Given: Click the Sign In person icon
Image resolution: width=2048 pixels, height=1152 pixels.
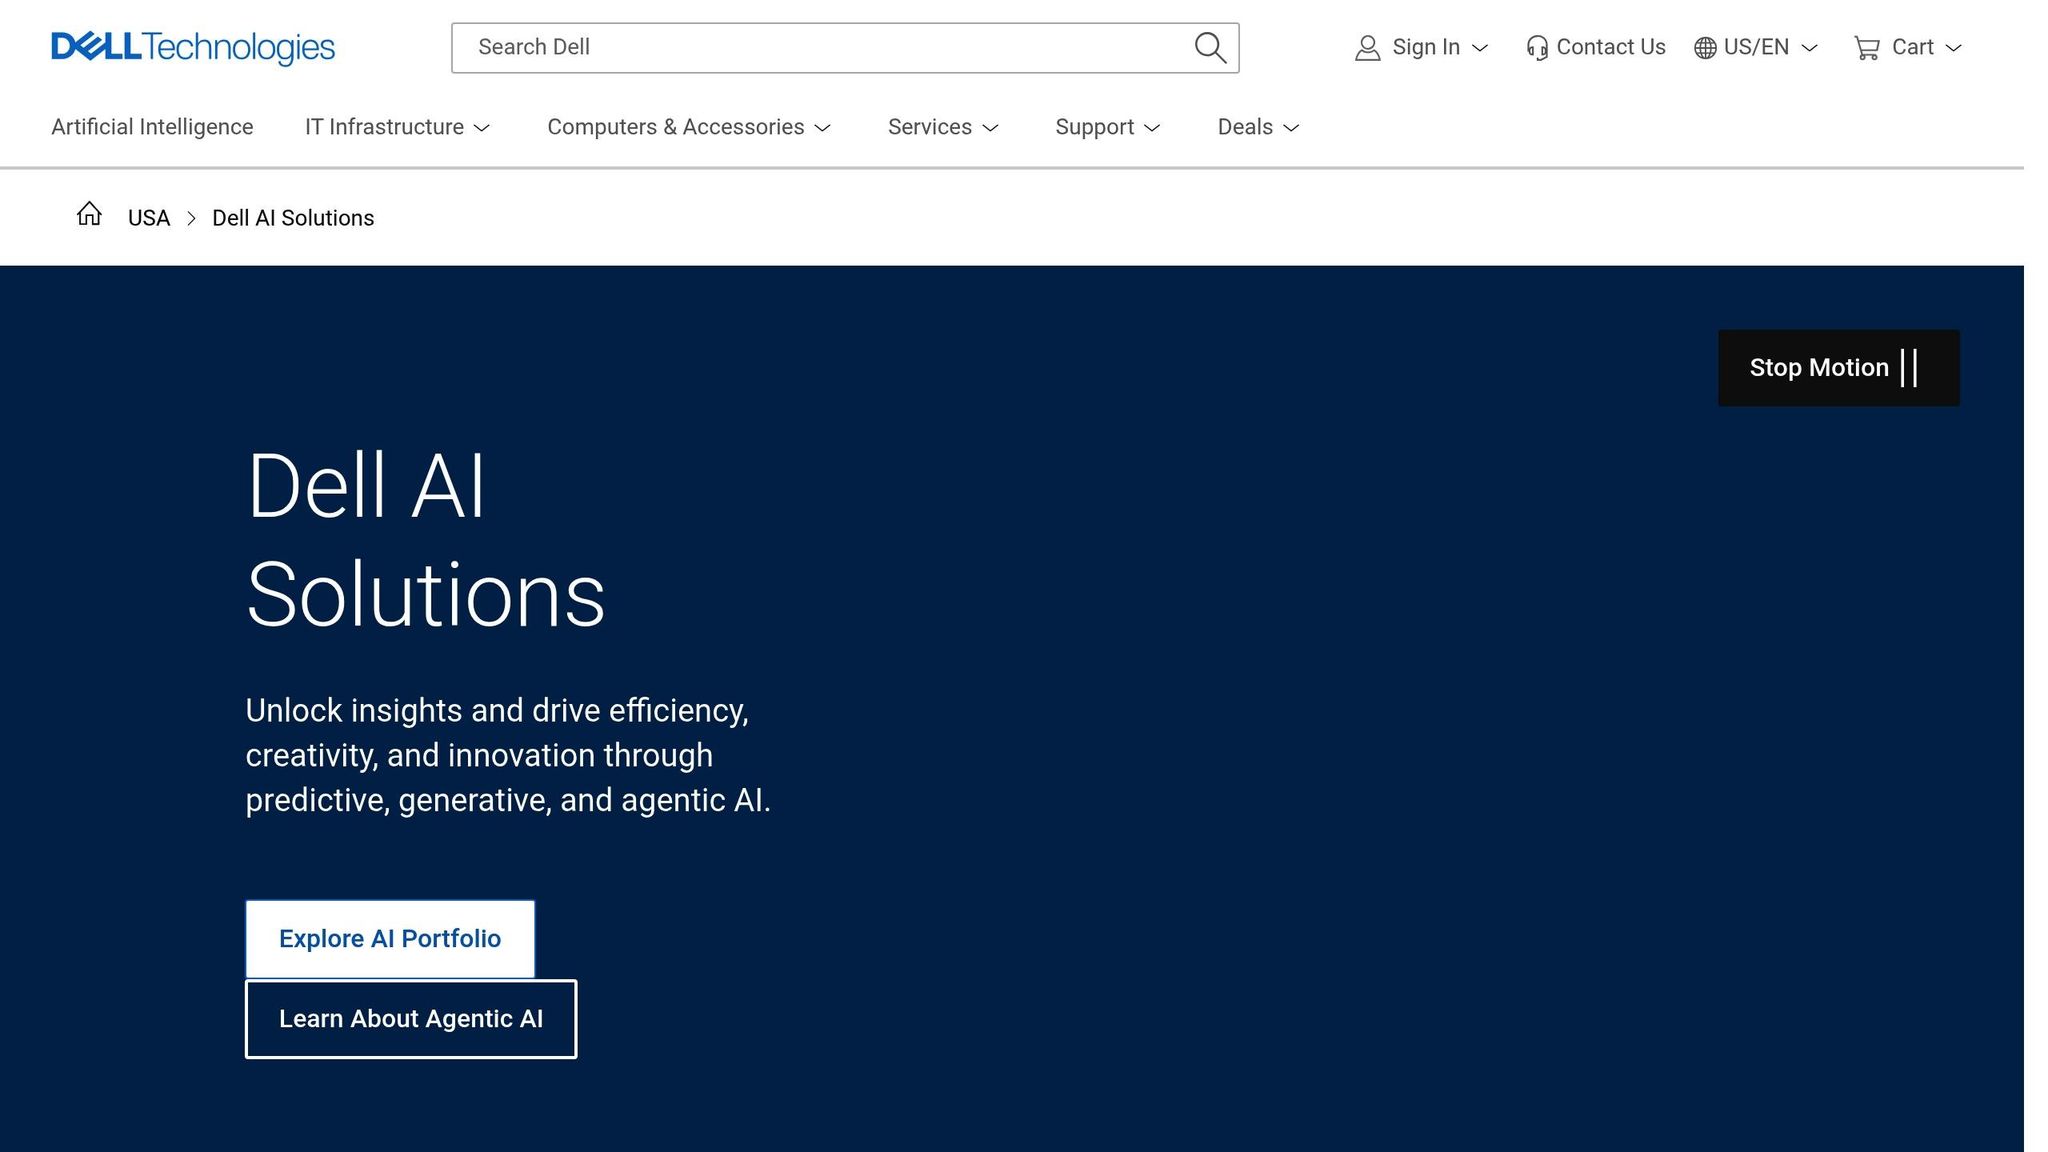Looking at the screenshot, I should click(x=1367, y=48).
